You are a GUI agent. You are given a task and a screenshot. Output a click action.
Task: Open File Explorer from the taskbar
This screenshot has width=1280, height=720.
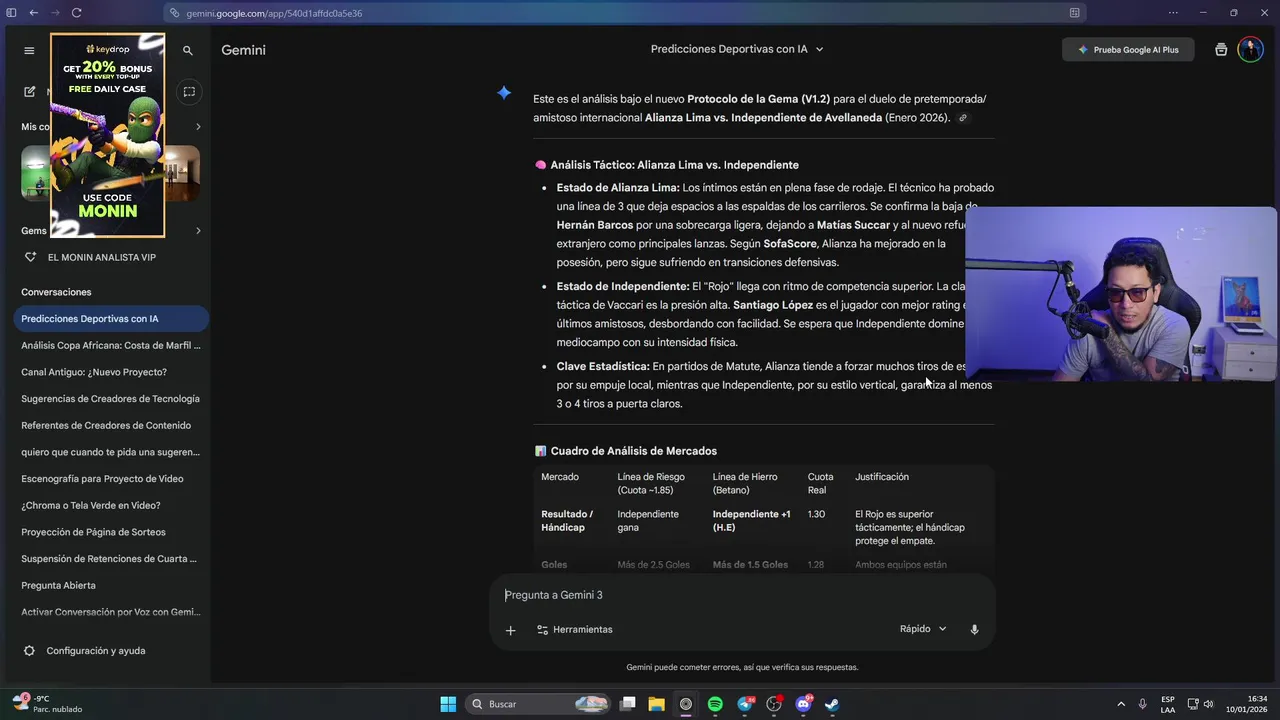(x=657, y=704)
